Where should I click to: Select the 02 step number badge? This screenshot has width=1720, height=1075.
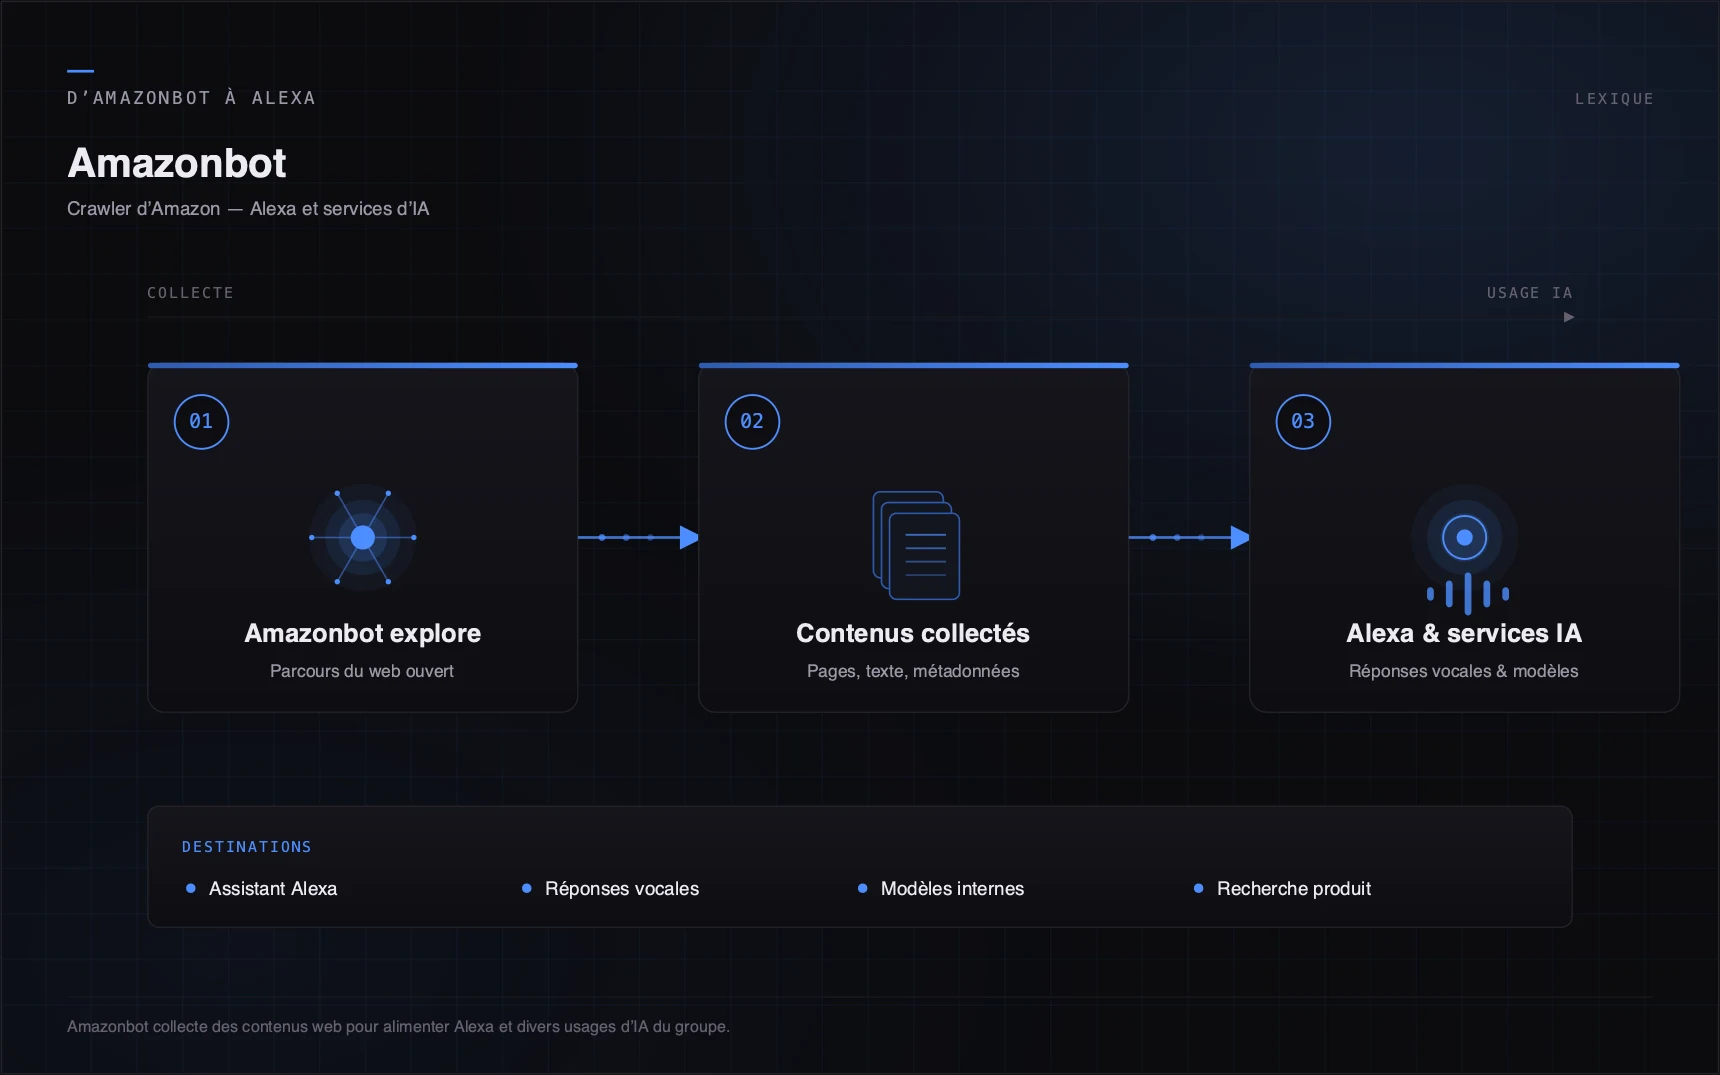coord(752,422)
